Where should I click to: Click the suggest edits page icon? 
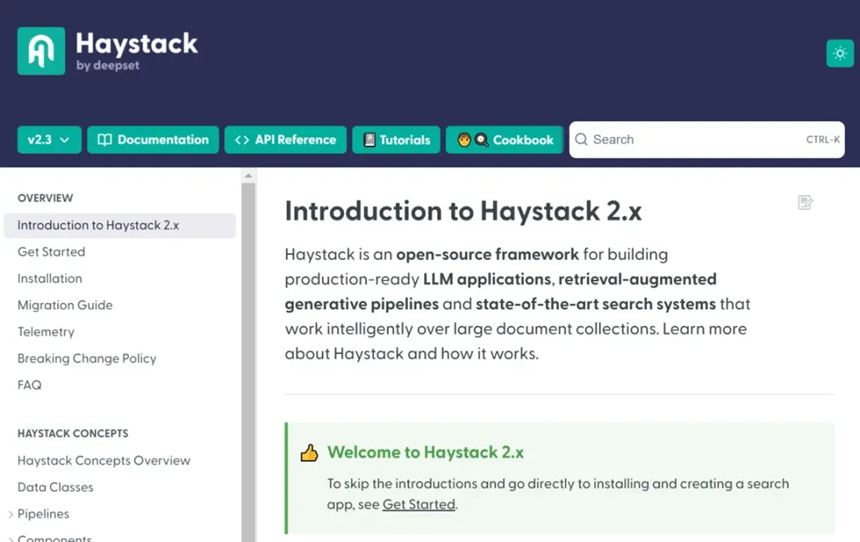coord(805,203)
